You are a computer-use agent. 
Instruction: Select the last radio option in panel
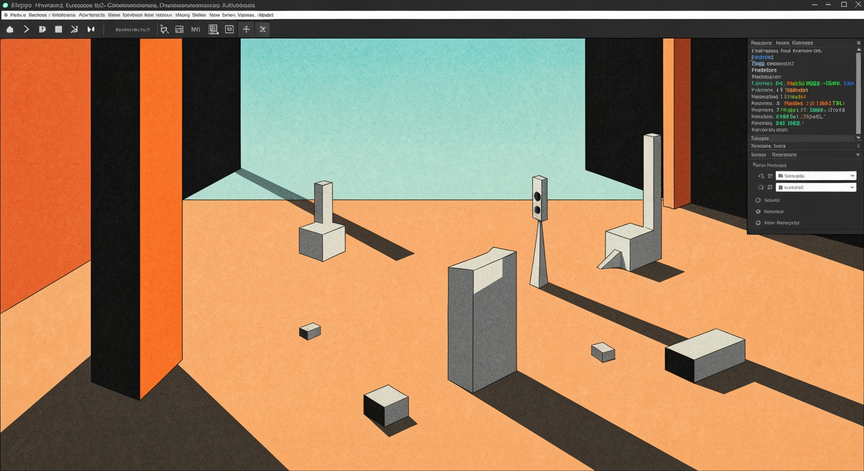[758, 223]
